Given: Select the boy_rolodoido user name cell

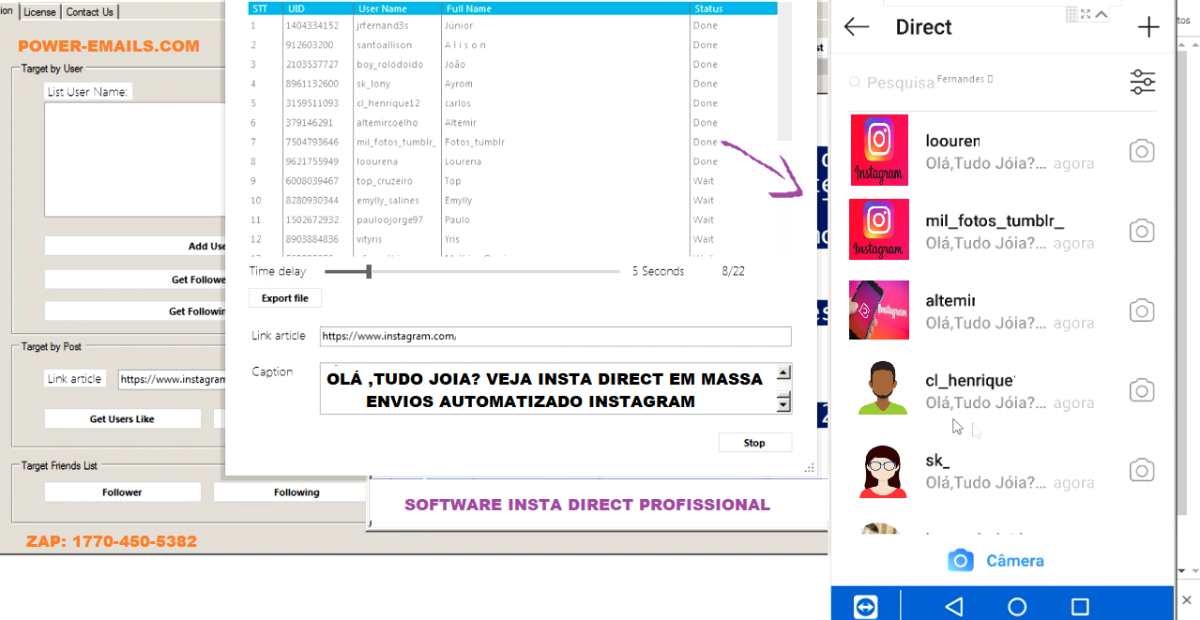Looking at the screenshot, I should point(389,64).
